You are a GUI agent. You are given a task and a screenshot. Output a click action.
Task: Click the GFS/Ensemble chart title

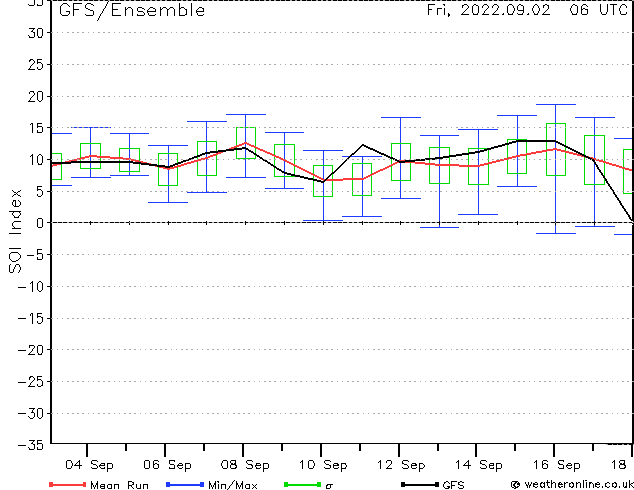click(132, 11)
